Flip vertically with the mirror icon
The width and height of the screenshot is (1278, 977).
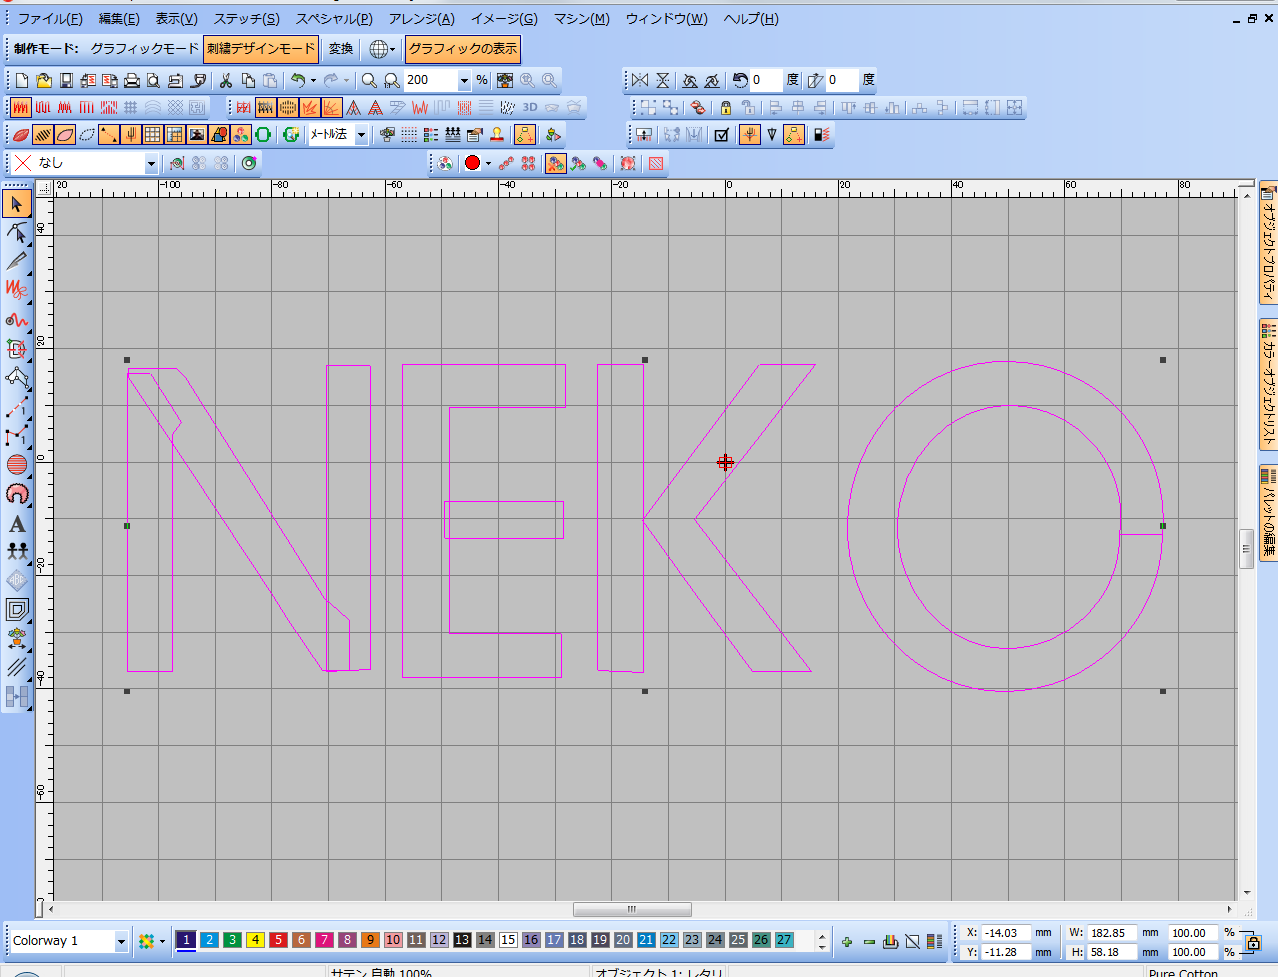click(662, 80)
